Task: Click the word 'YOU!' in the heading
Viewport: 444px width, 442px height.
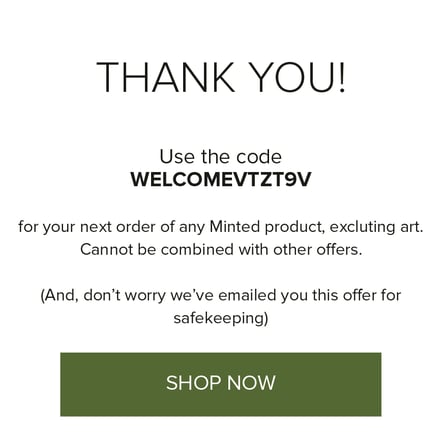Action: tap(298, 77)
